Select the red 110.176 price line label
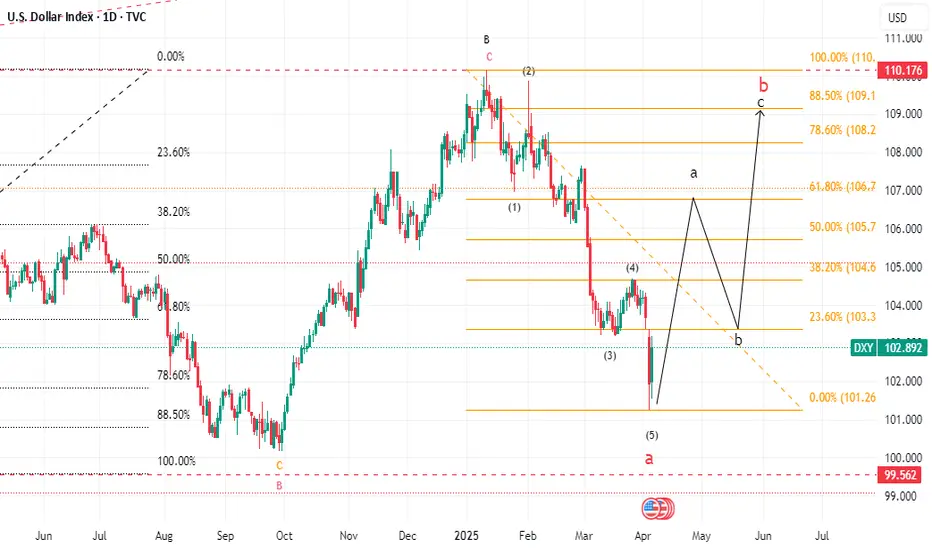932x550 pixels. [903, 70]
